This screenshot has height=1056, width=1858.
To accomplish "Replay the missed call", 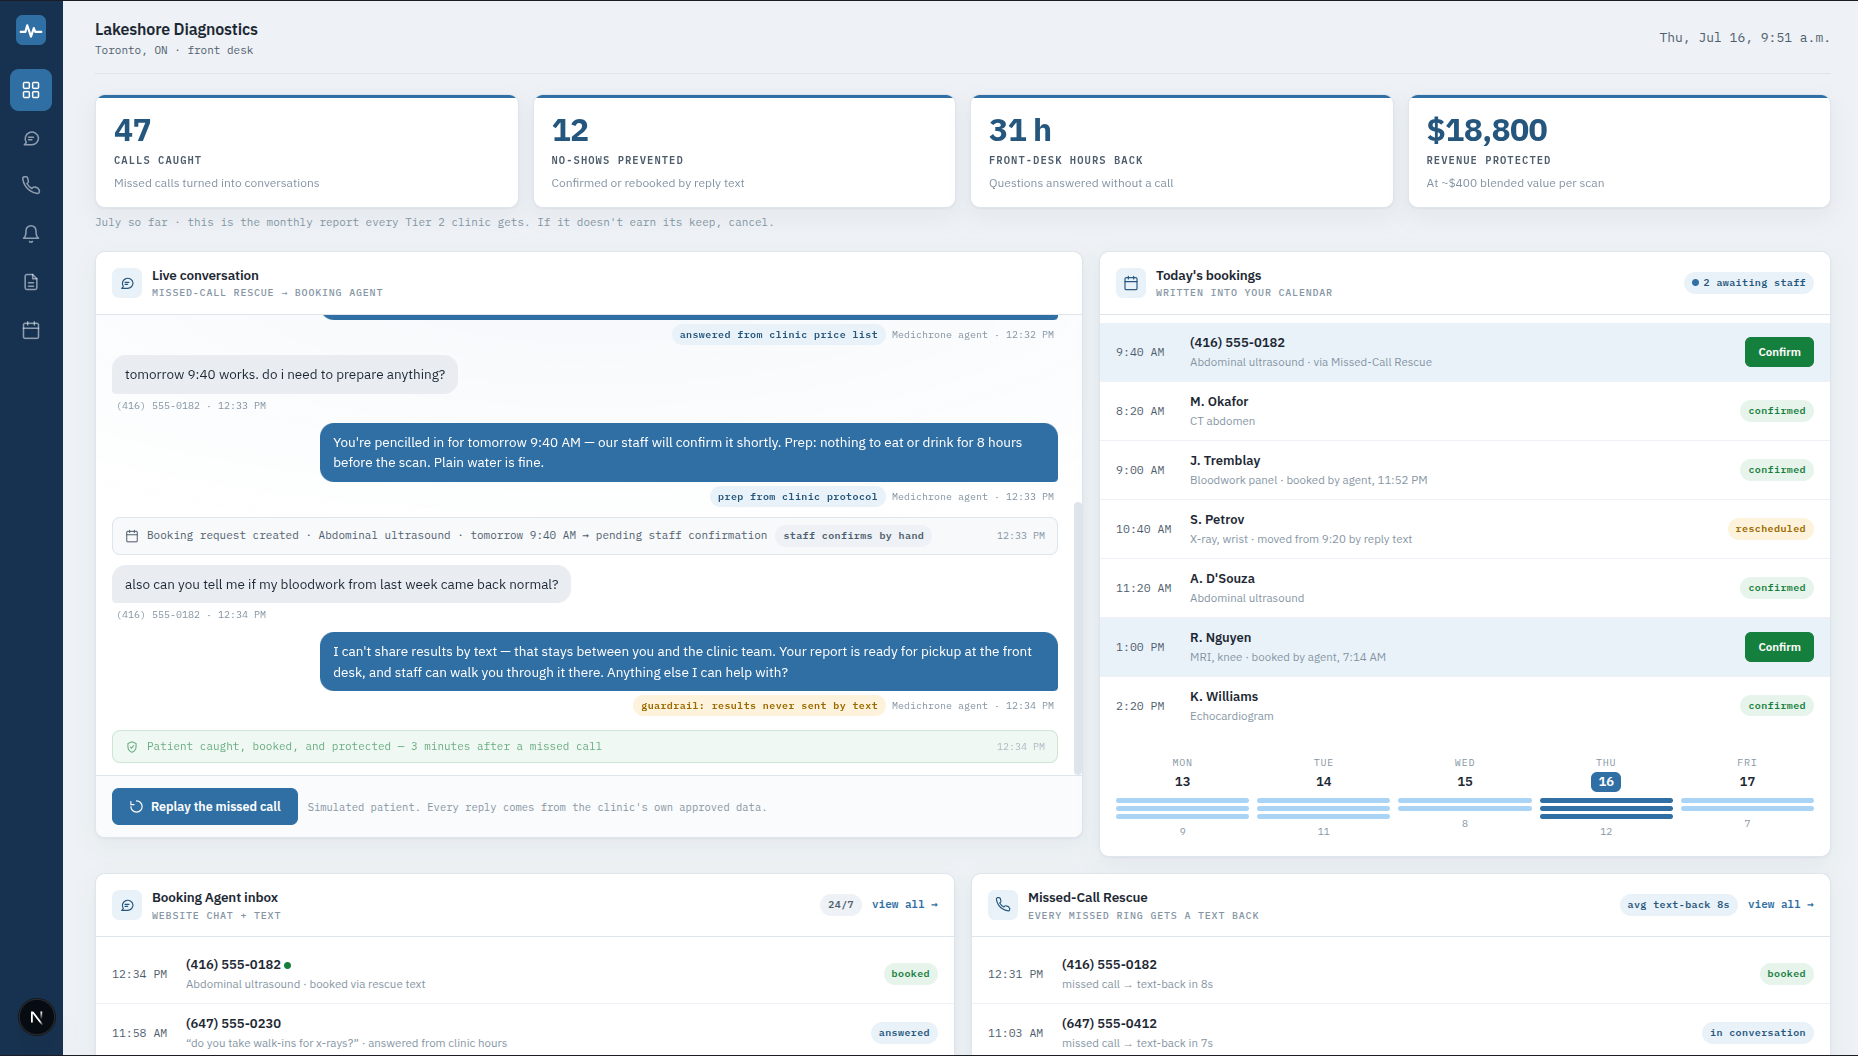I will (x=205, y=807).
